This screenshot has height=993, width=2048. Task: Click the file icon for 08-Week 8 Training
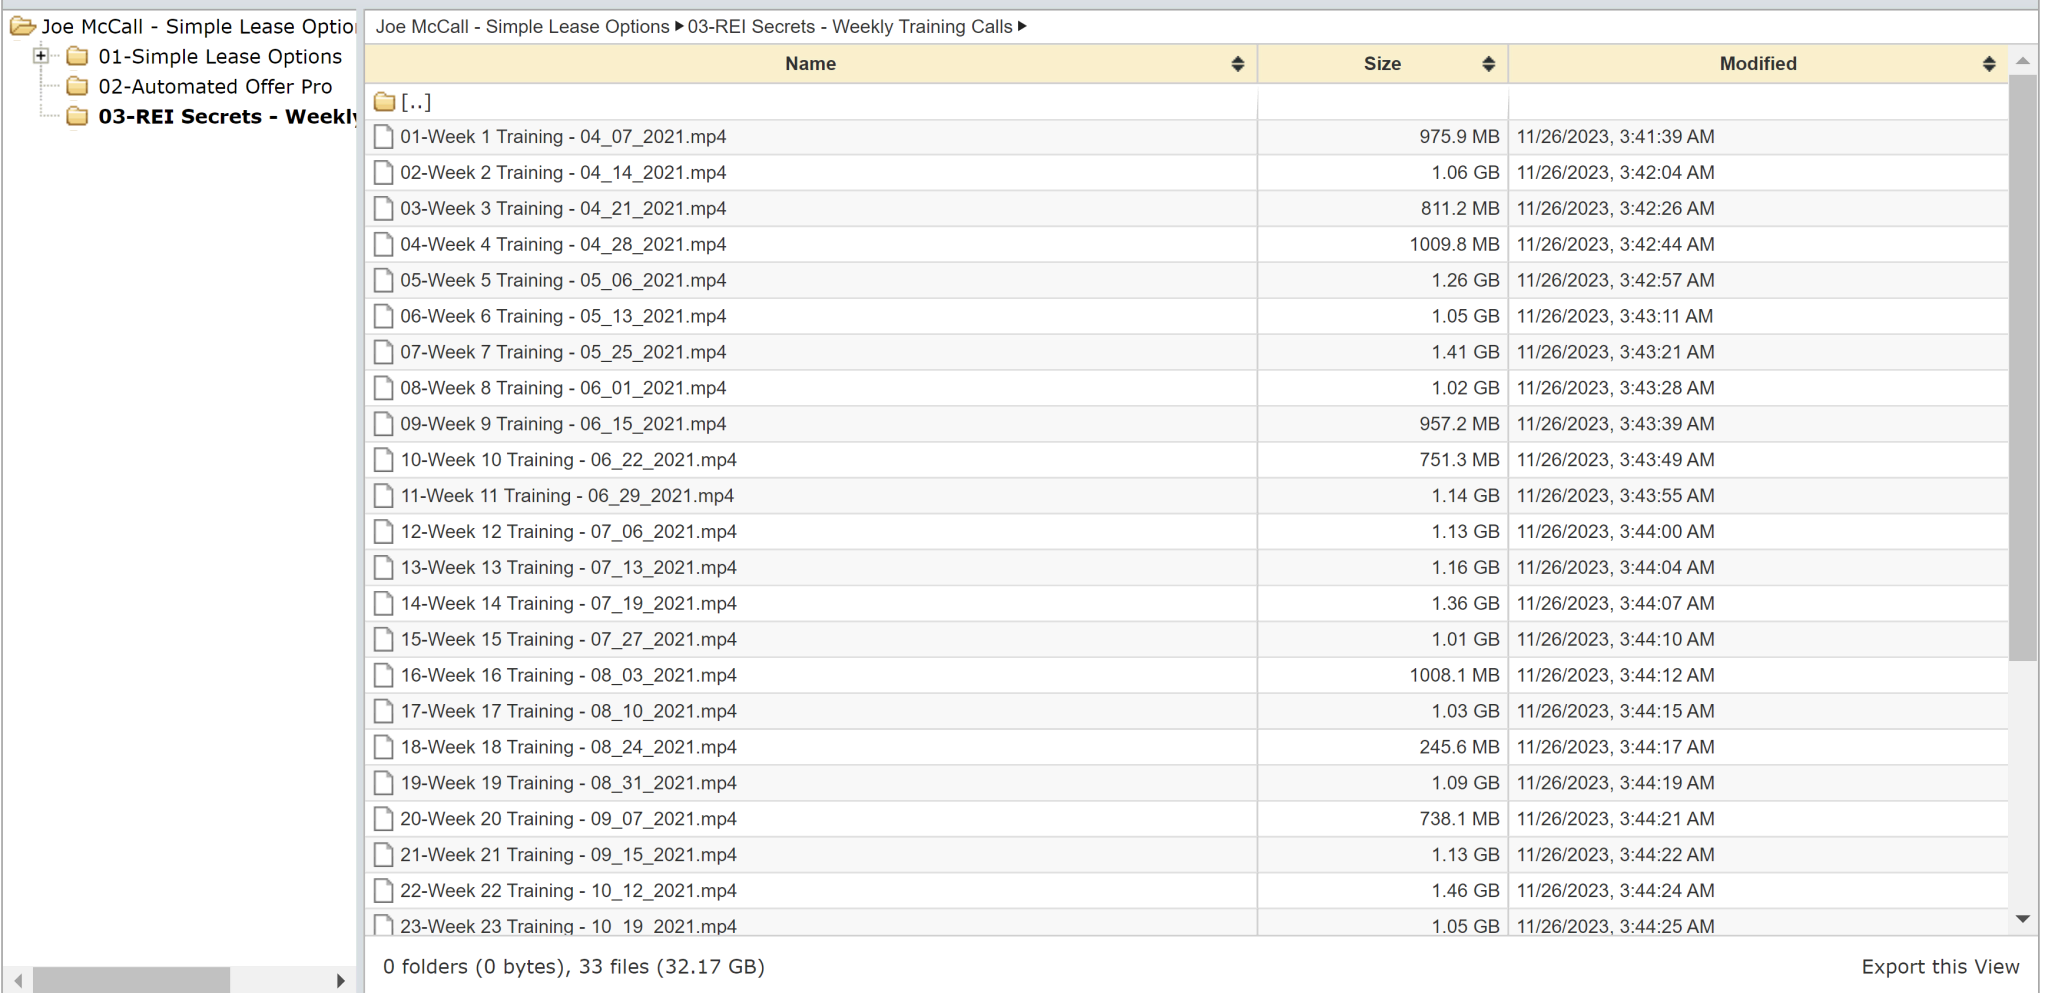[383, 388]
